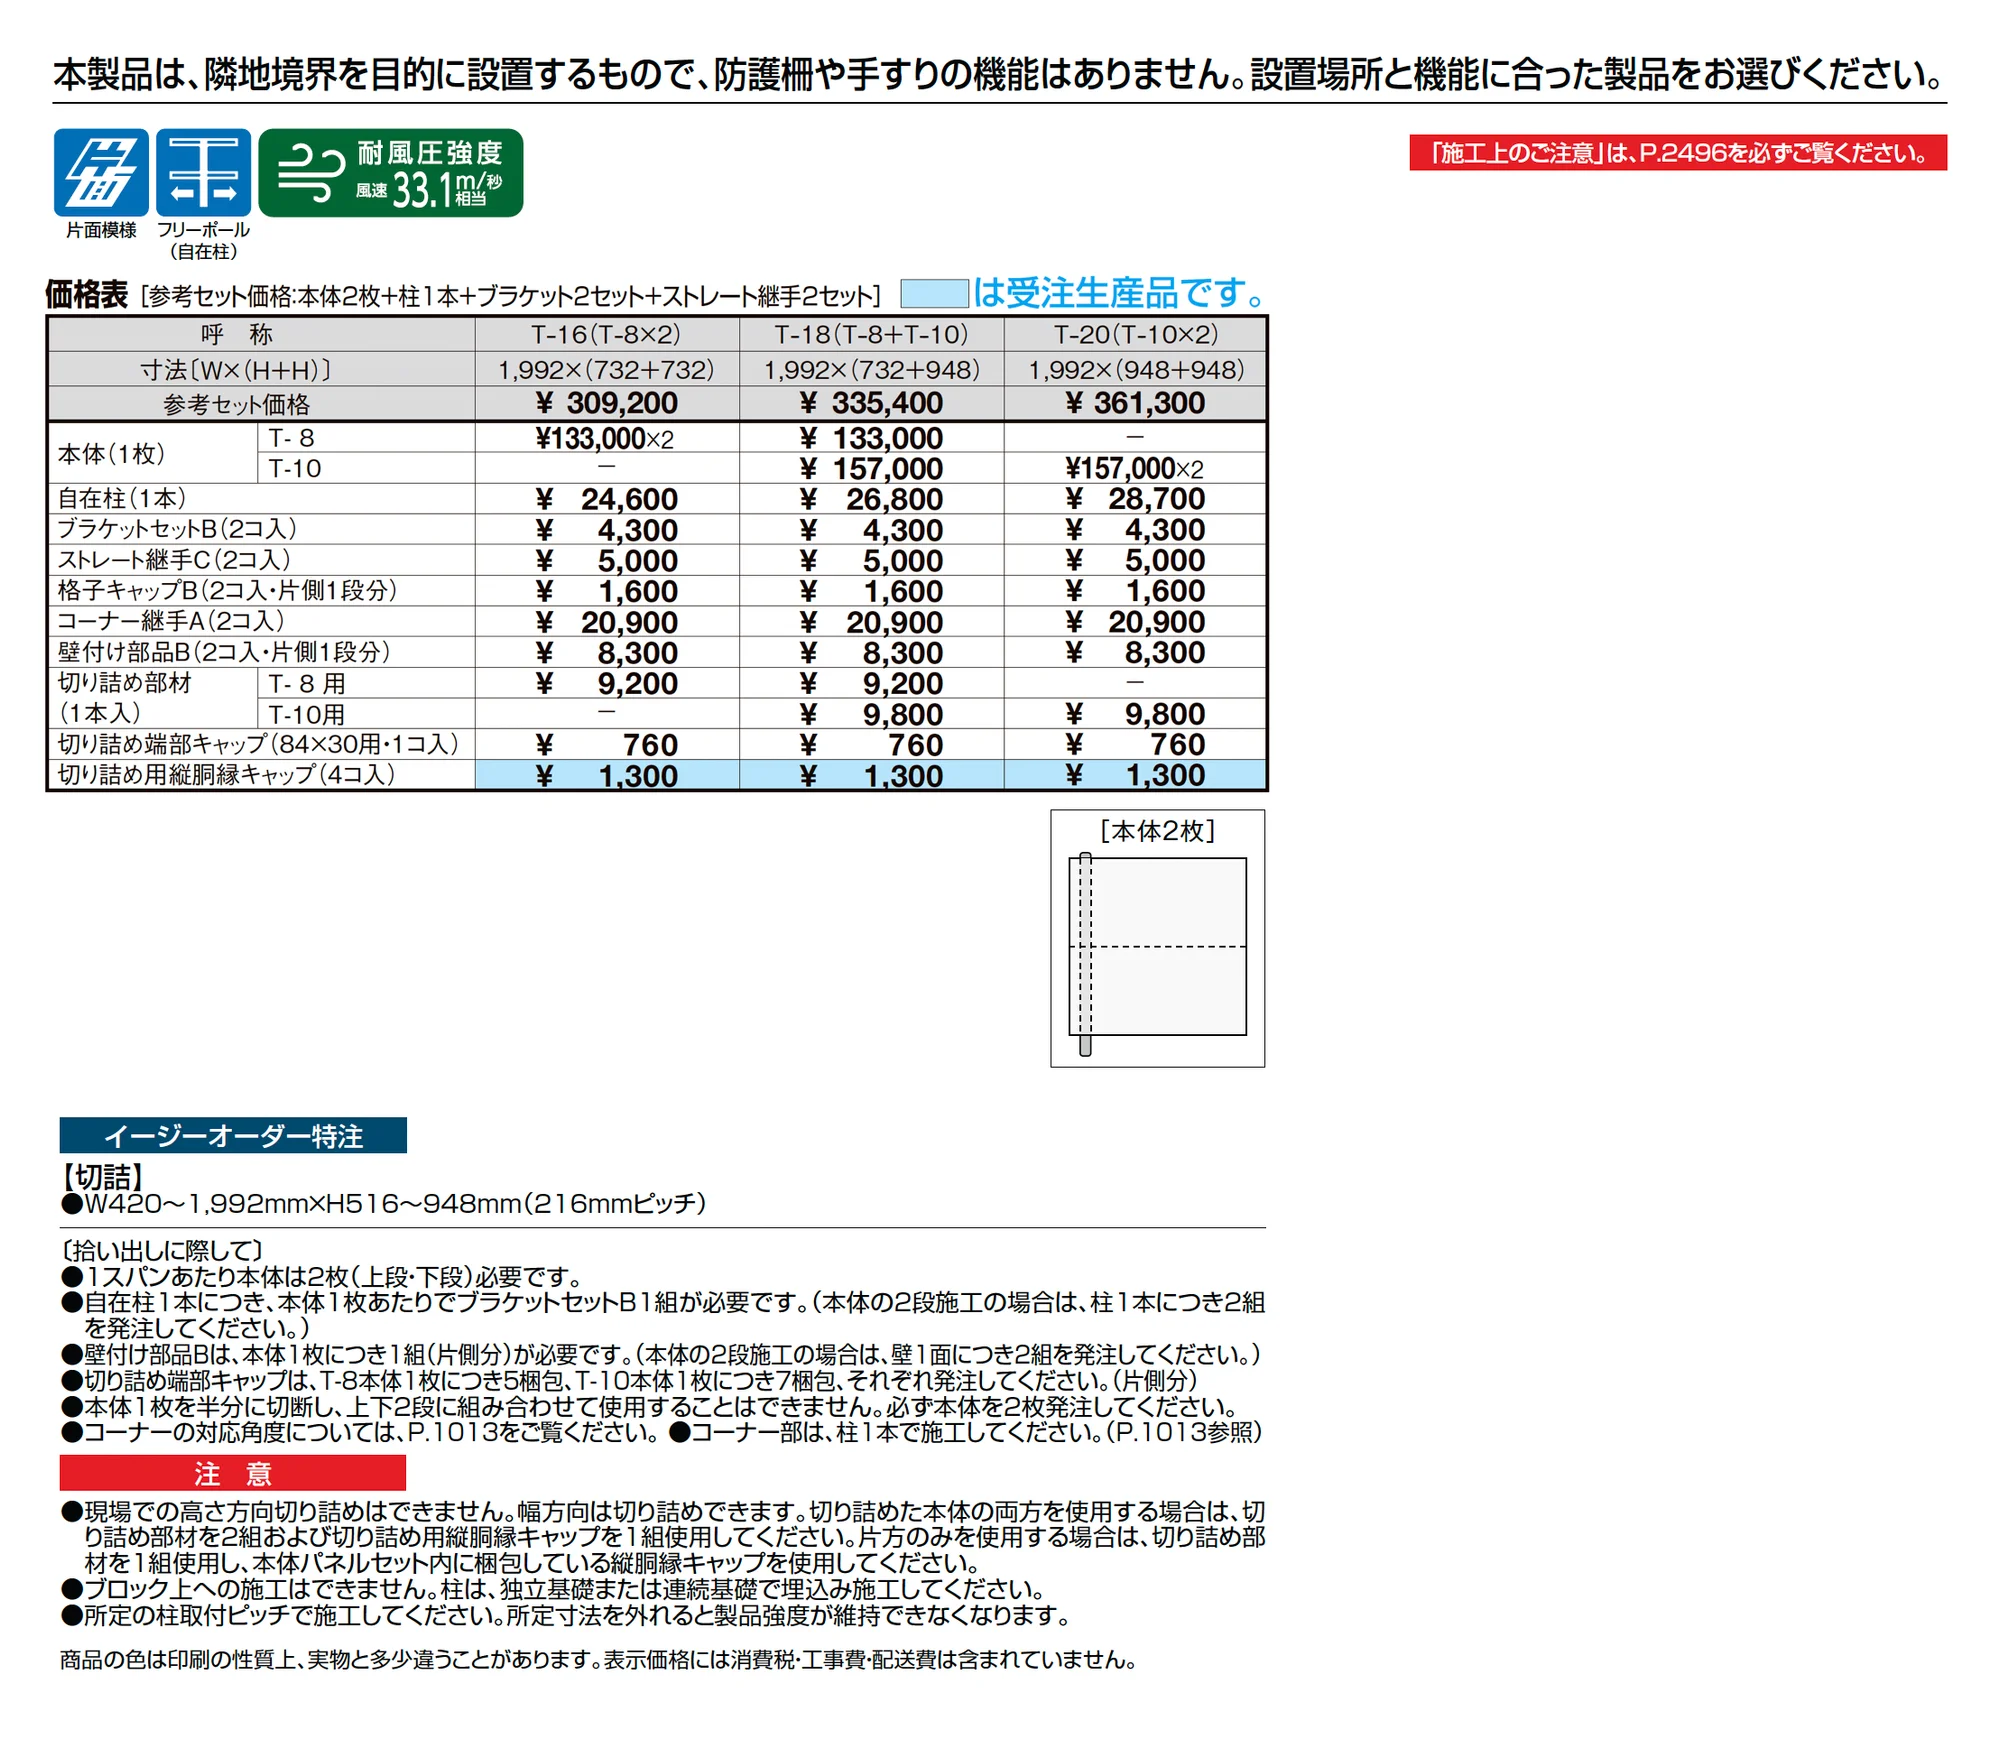The width and height of the screenshot is (2000, 1739).
Task: Click 切り詰め用縦胴縁キャップ(4コ入) row label
Action: pos(226,774)
